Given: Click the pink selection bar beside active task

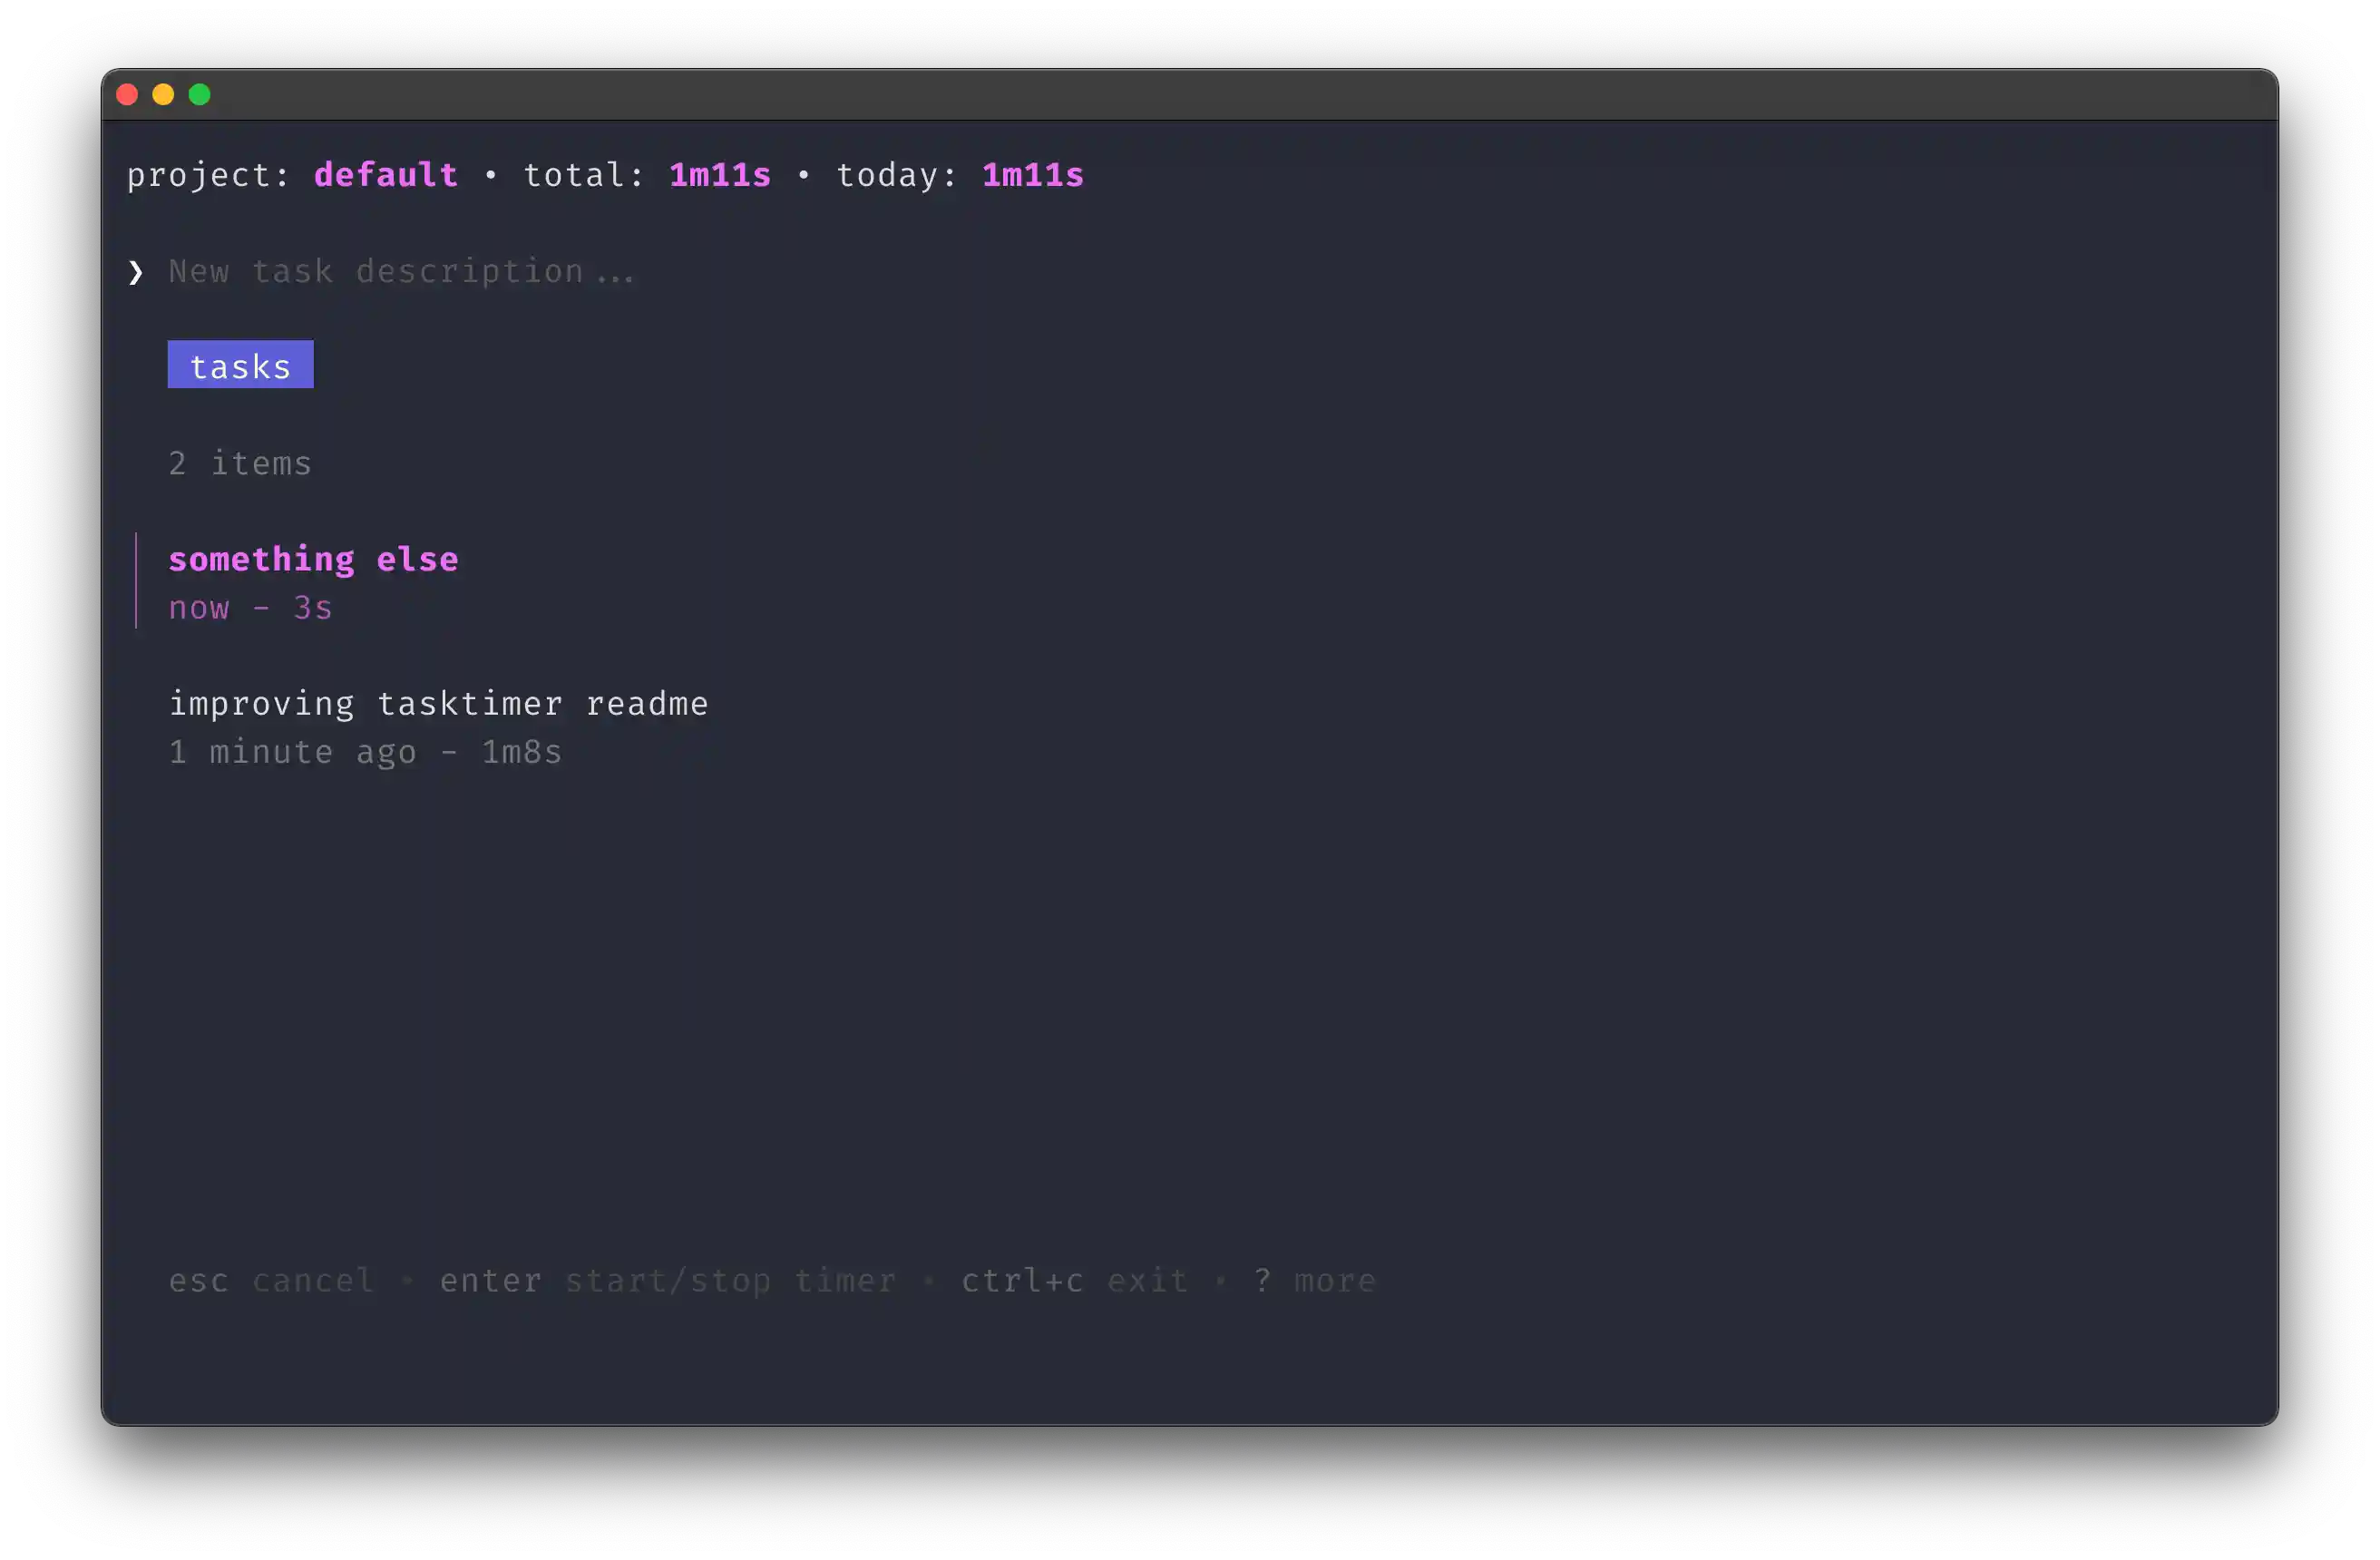Looking at the screenshot, I should pyautogui.click(x=136, y=581).
